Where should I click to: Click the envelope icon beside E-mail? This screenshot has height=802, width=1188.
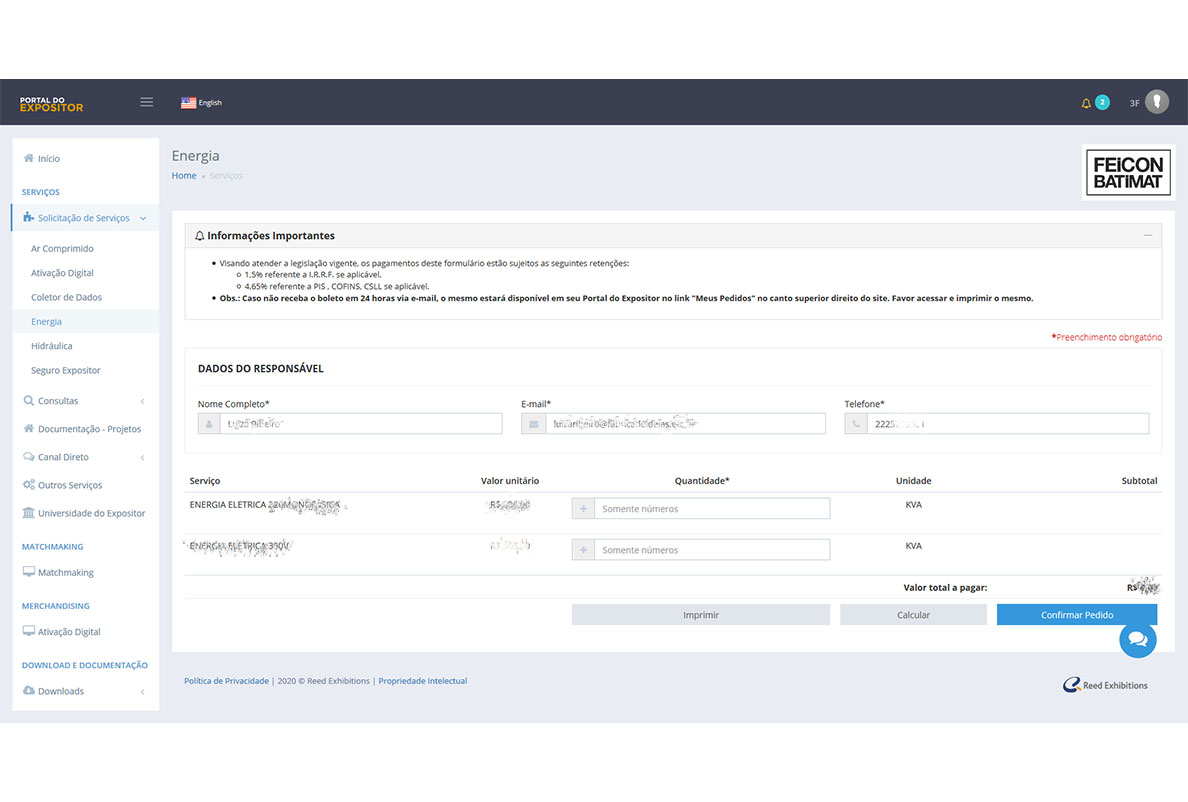533,423
